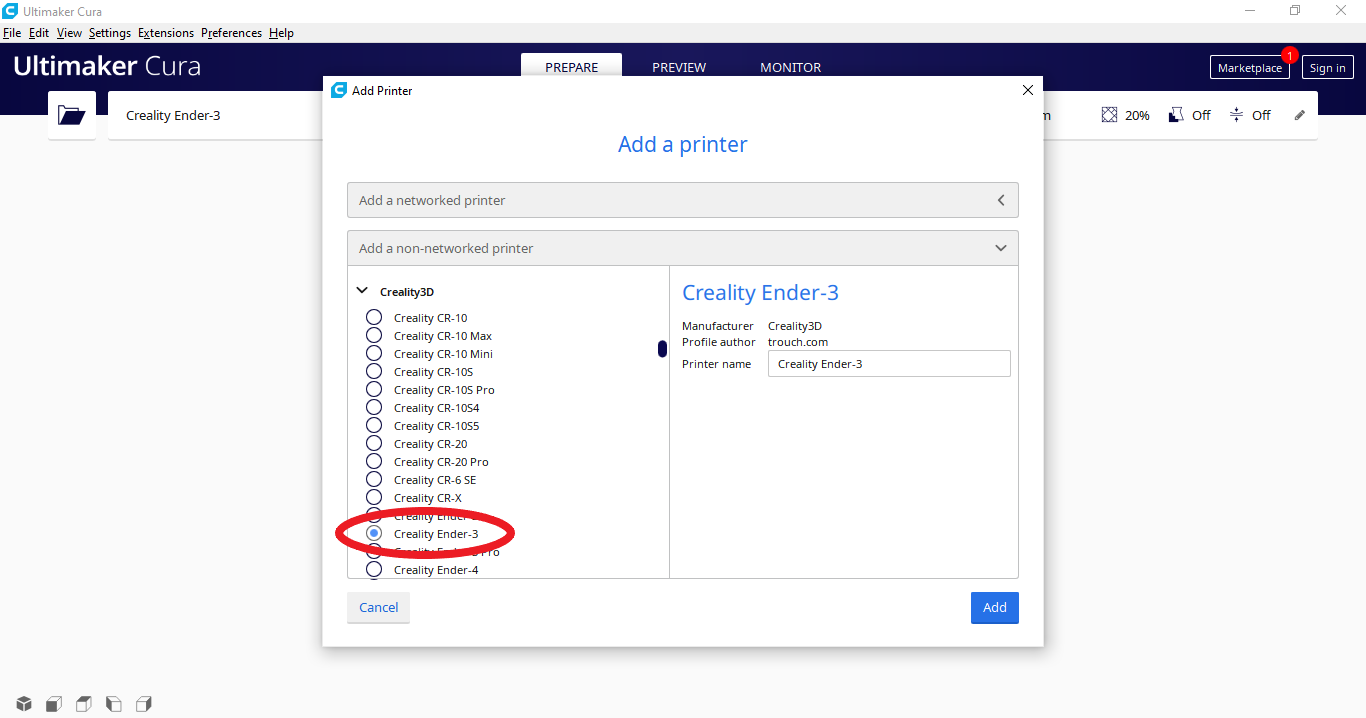Click the Cancel button
The height and width of the screenshot is (718, 1366).
(x=379, y=608)
